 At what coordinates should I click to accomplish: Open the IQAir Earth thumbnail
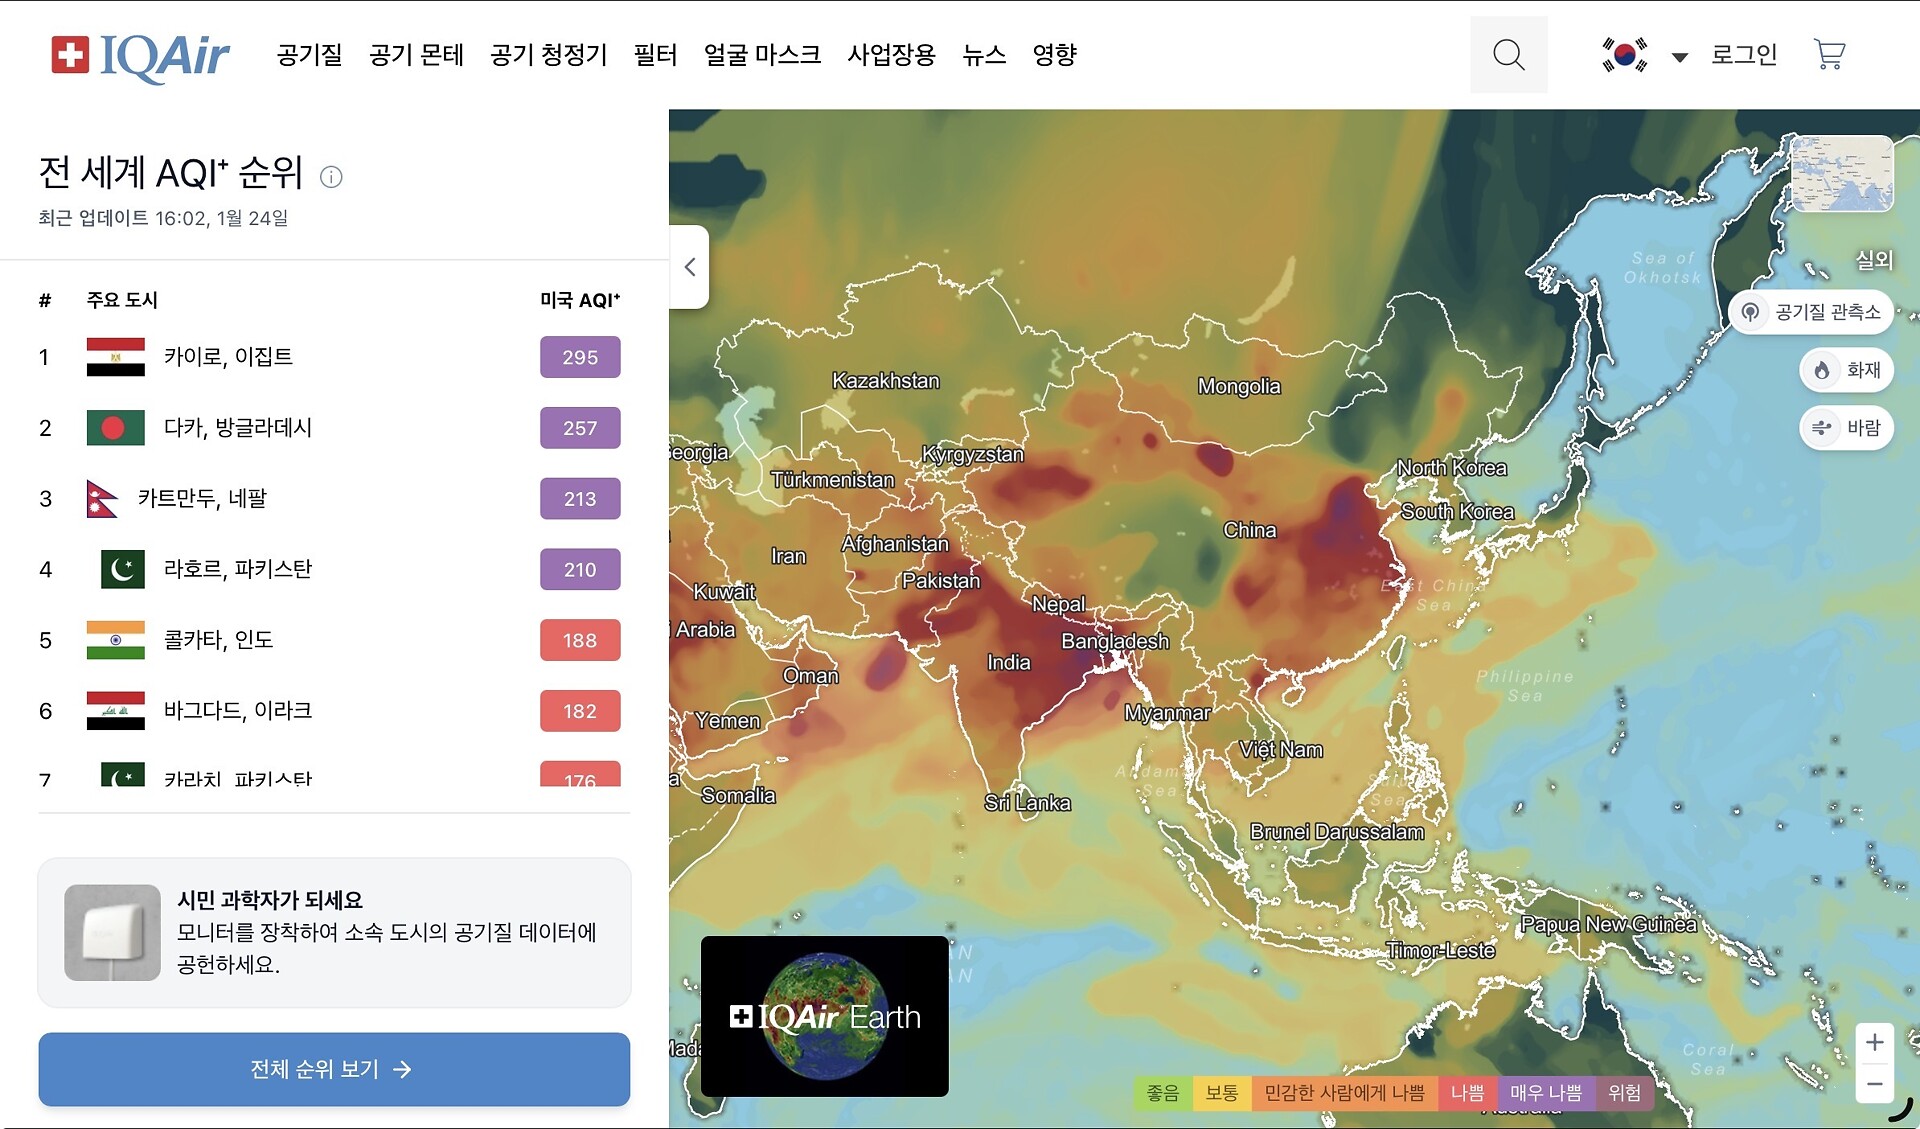[x=824, y=1016]
